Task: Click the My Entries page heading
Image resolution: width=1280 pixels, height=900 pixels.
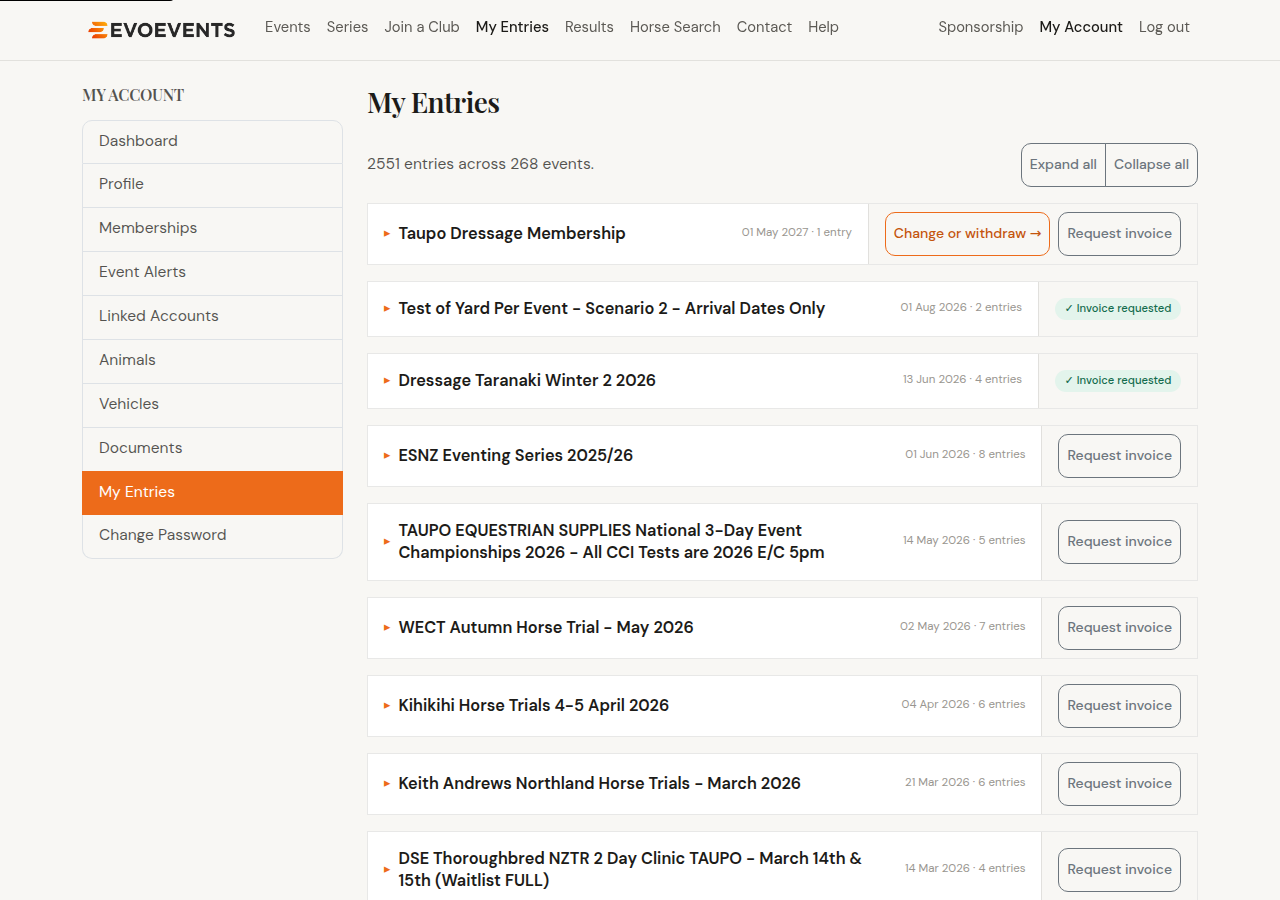Action: click(x=434, y=103)
